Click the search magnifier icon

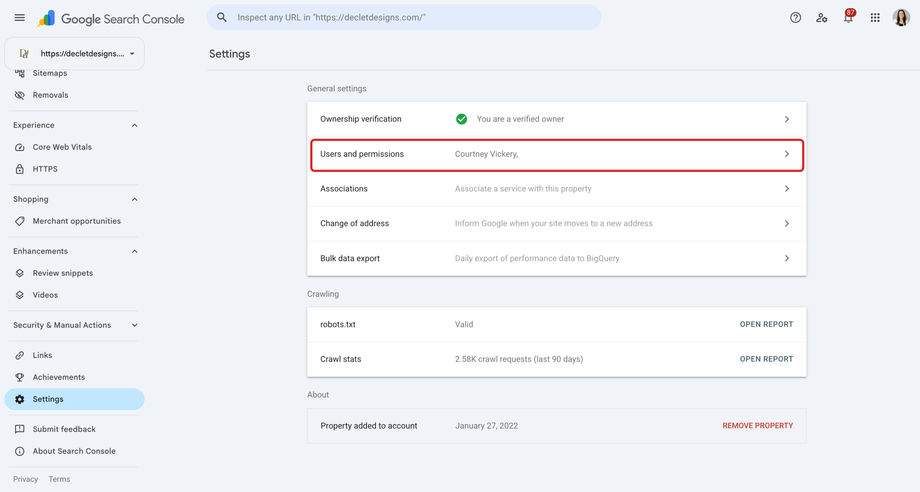click(222, 18)
